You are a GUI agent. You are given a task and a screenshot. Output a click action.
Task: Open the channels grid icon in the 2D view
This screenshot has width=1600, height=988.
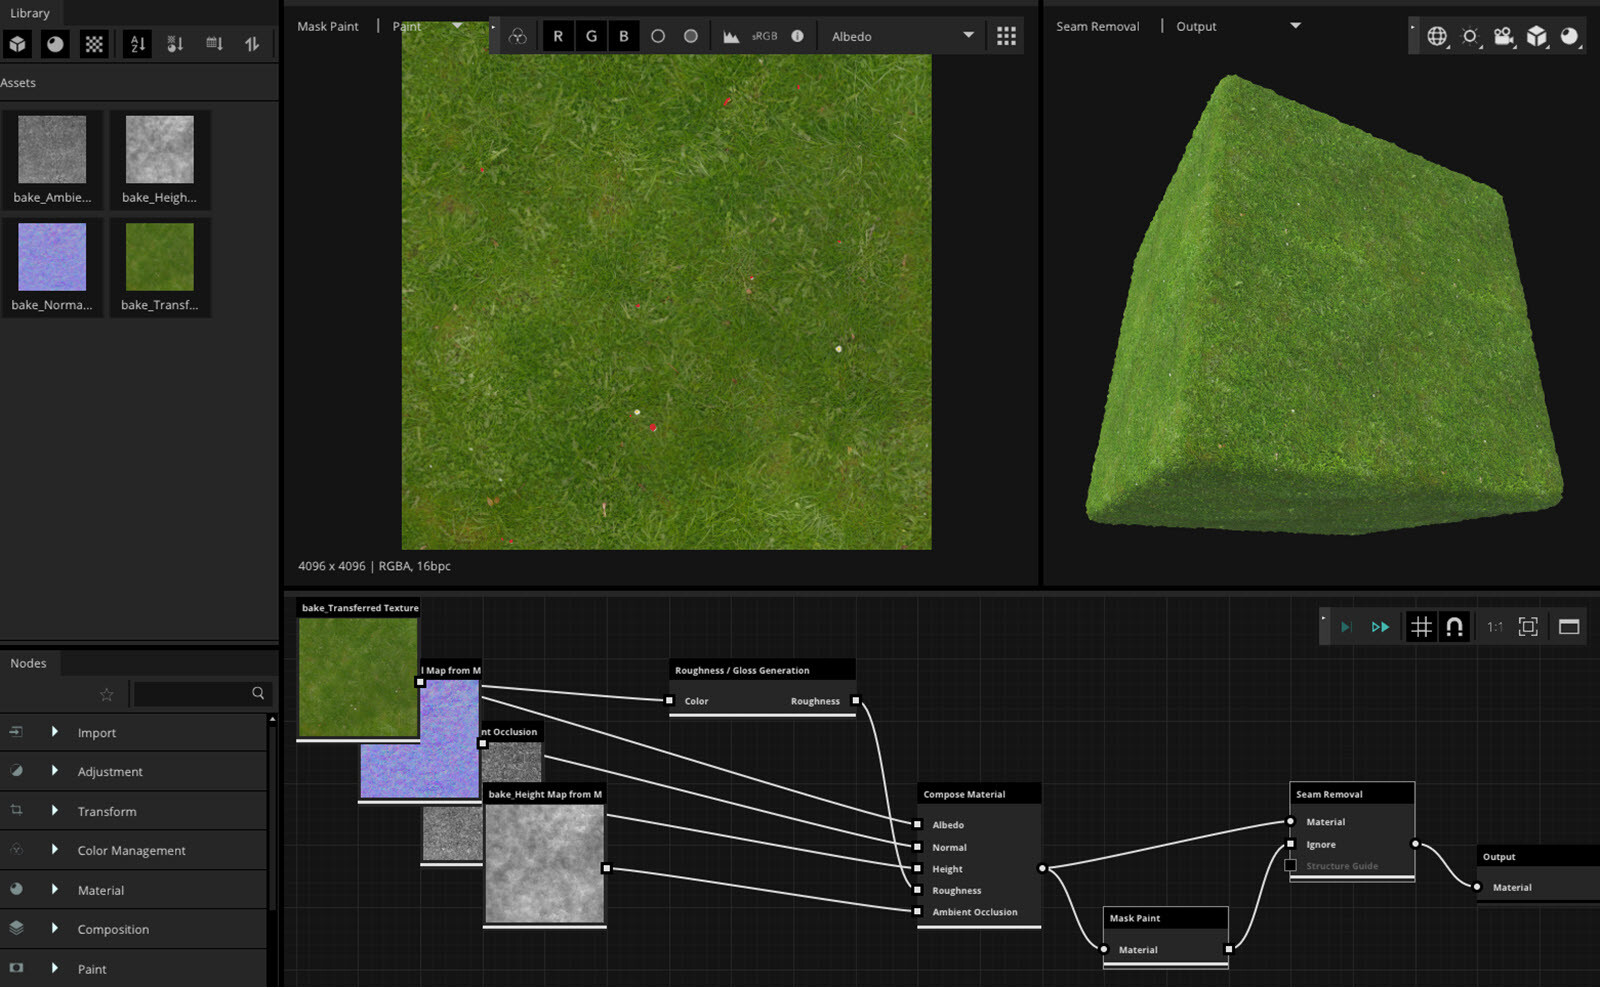(1005, 35)
